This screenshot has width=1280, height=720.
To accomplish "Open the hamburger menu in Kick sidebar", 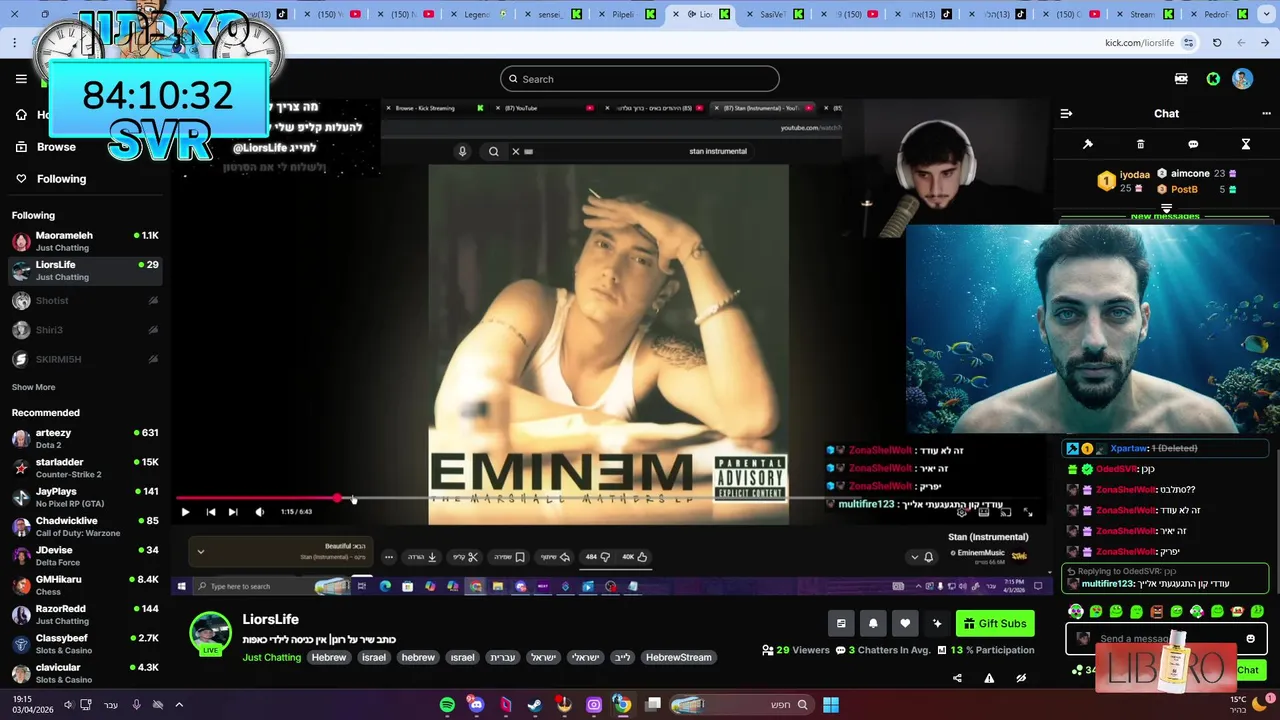I will click(21, 79).
